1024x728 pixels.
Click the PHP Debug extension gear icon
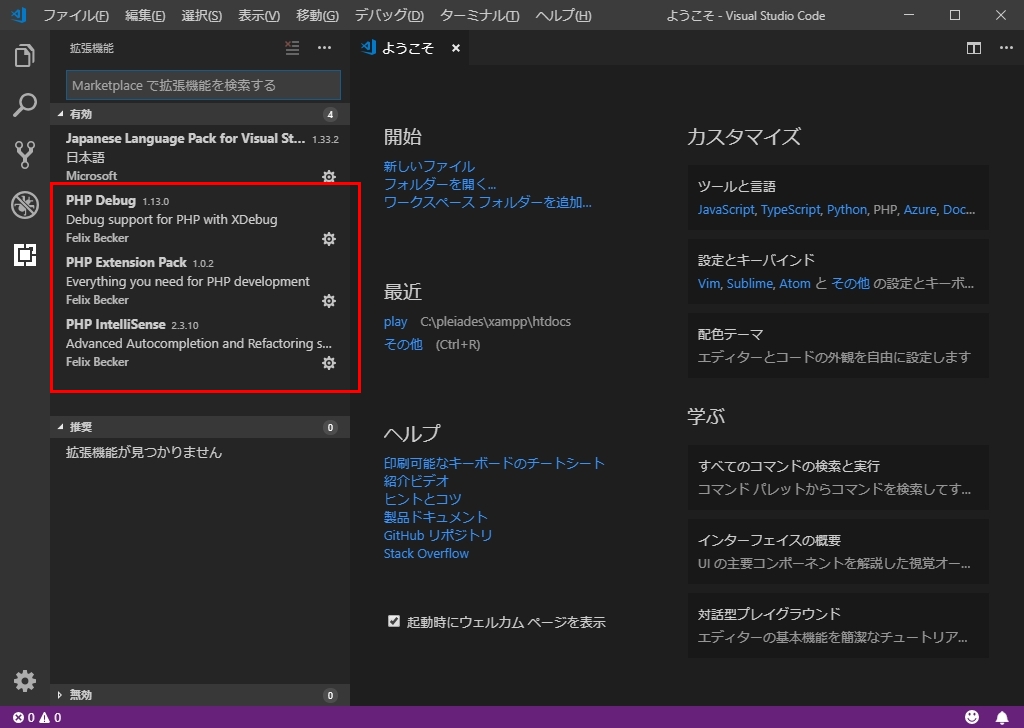pos(328,239)
